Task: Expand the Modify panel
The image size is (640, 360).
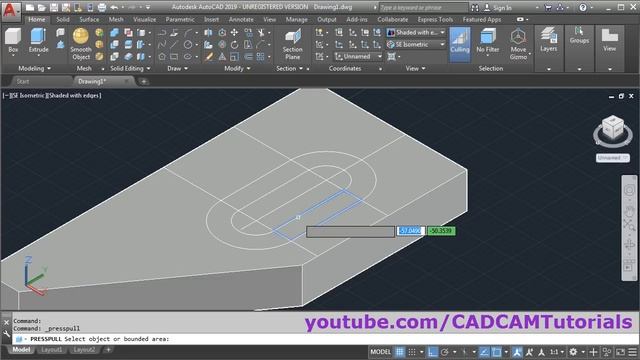Action: [x=237, y=69]
